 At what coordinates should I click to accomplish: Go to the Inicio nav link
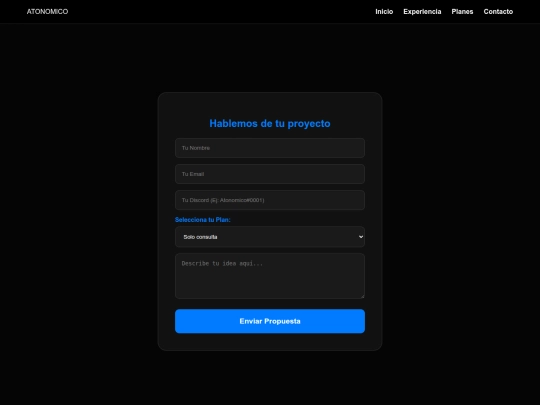tap(384, 12)
